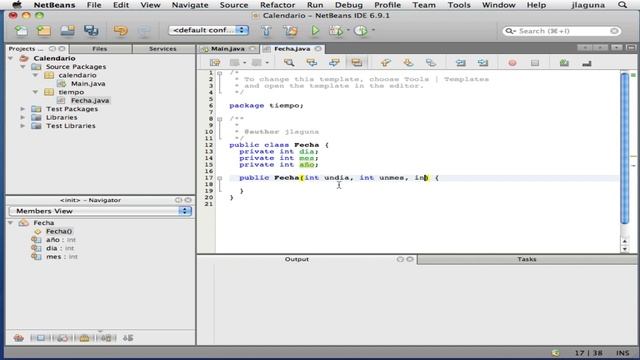Click the Profile Main Project icon
This screenshot has height=360, width=640.
(x=360, y=31)
